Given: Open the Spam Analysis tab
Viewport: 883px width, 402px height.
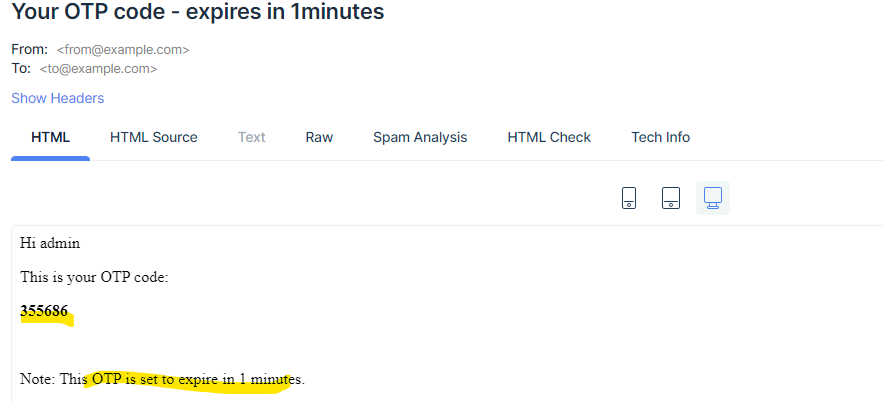Looking at the screenshot, I should point(420,137).
